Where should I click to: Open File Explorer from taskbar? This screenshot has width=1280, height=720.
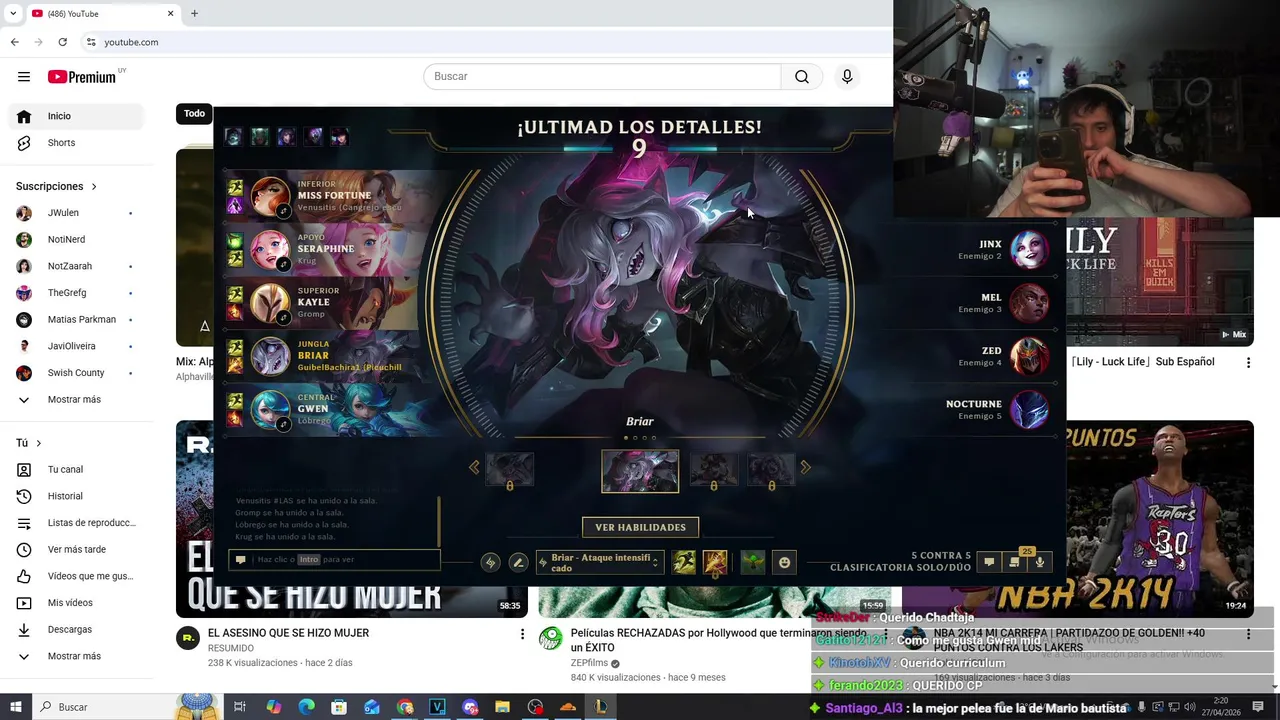click(503, 707)
